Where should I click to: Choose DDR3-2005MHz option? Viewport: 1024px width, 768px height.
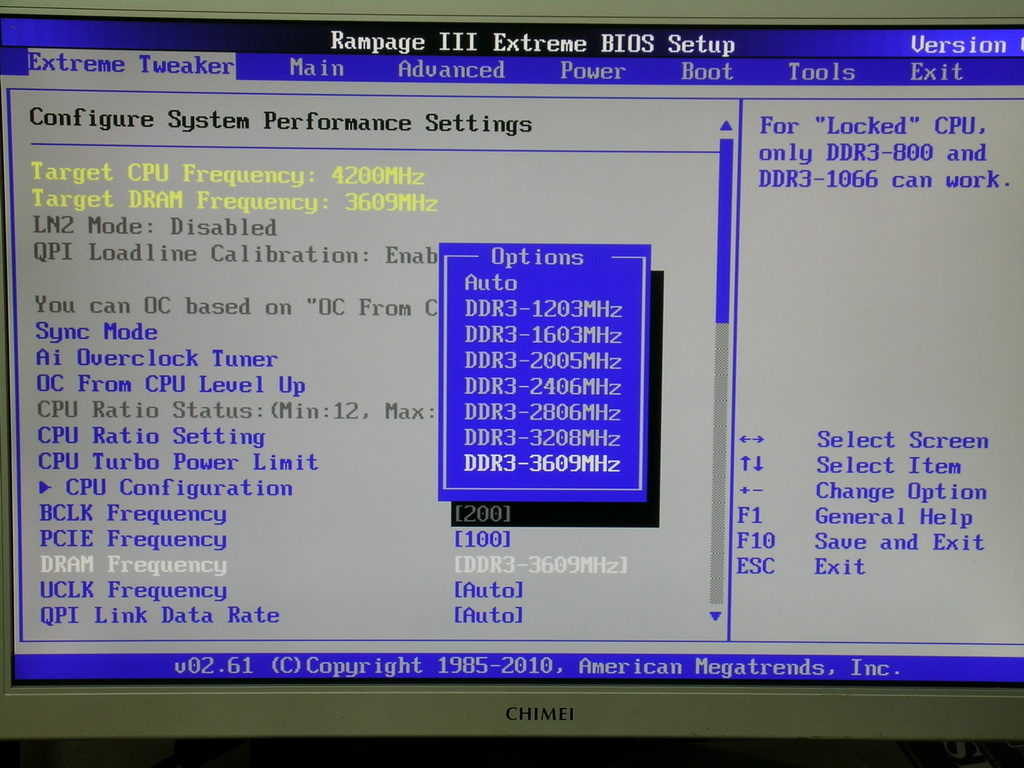(x=543, y=360)
